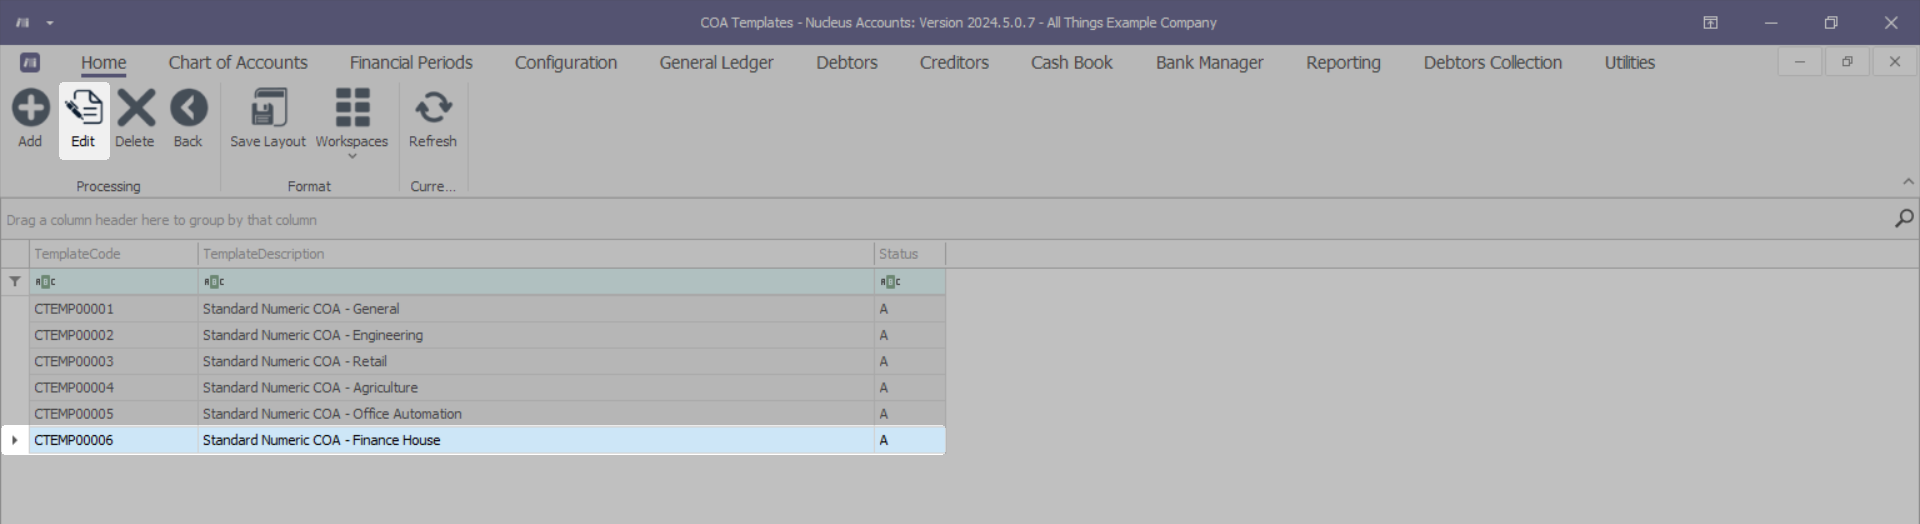
Task: Open the search magnifier icon
Action: [x=1904, y=218]
